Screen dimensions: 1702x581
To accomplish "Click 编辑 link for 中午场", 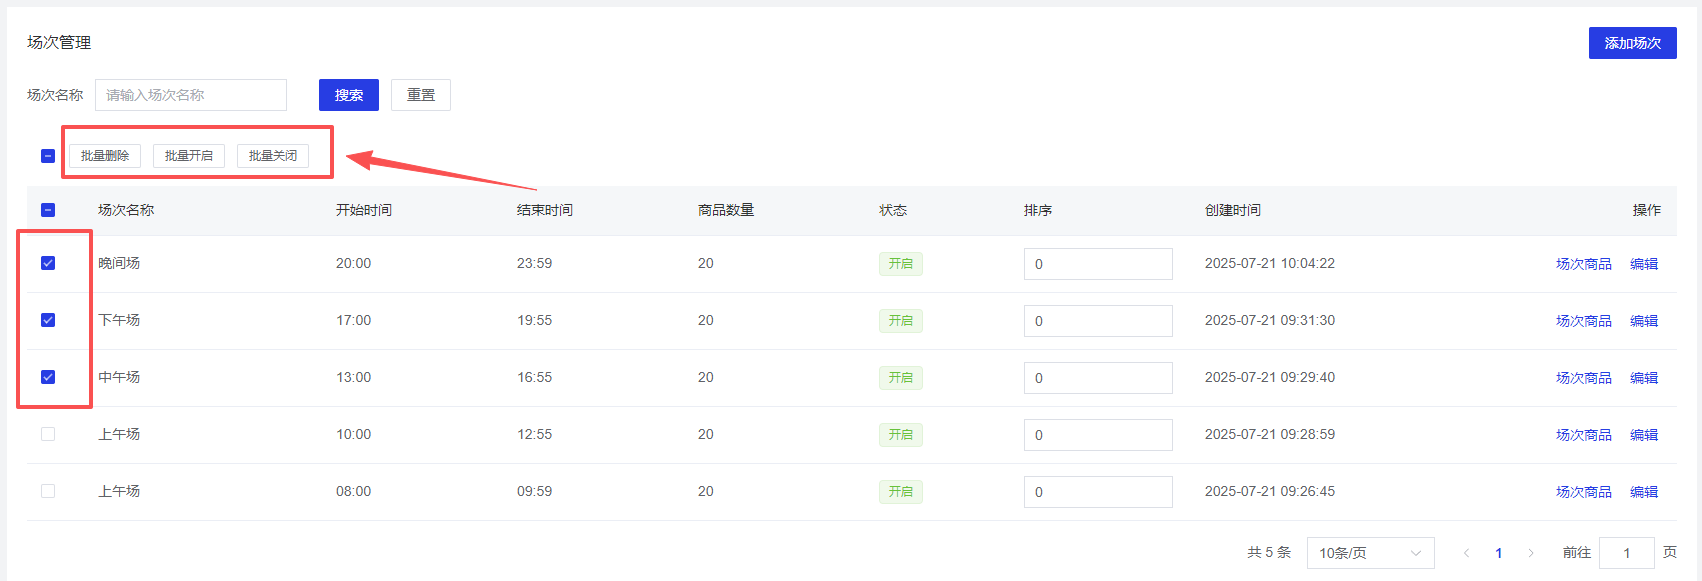I will (1644, 378).
